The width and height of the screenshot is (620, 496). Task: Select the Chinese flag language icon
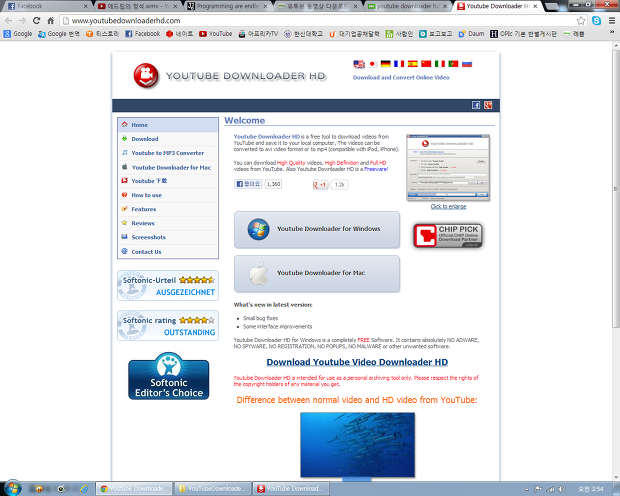click(426, 64)
